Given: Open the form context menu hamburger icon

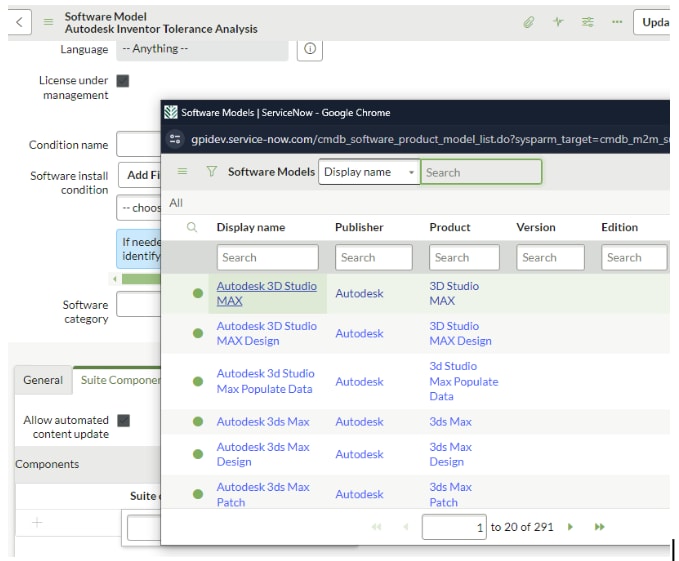Looking at the screenshot, I should [49, 22].
